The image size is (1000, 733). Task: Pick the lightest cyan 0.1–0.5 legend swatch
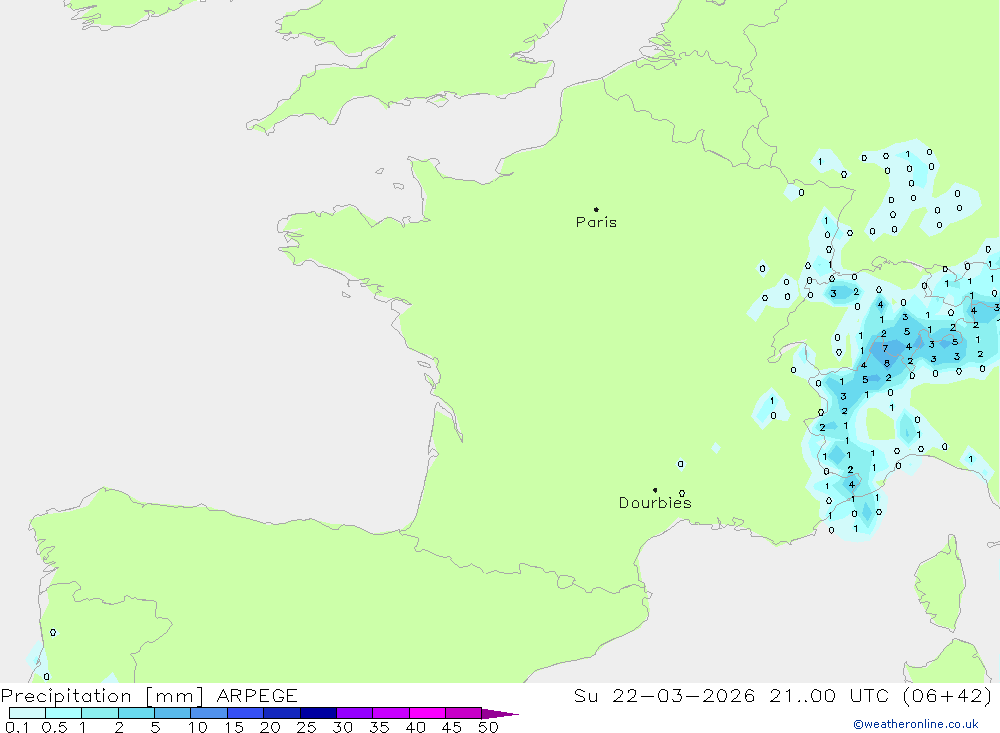pos(27,714)
